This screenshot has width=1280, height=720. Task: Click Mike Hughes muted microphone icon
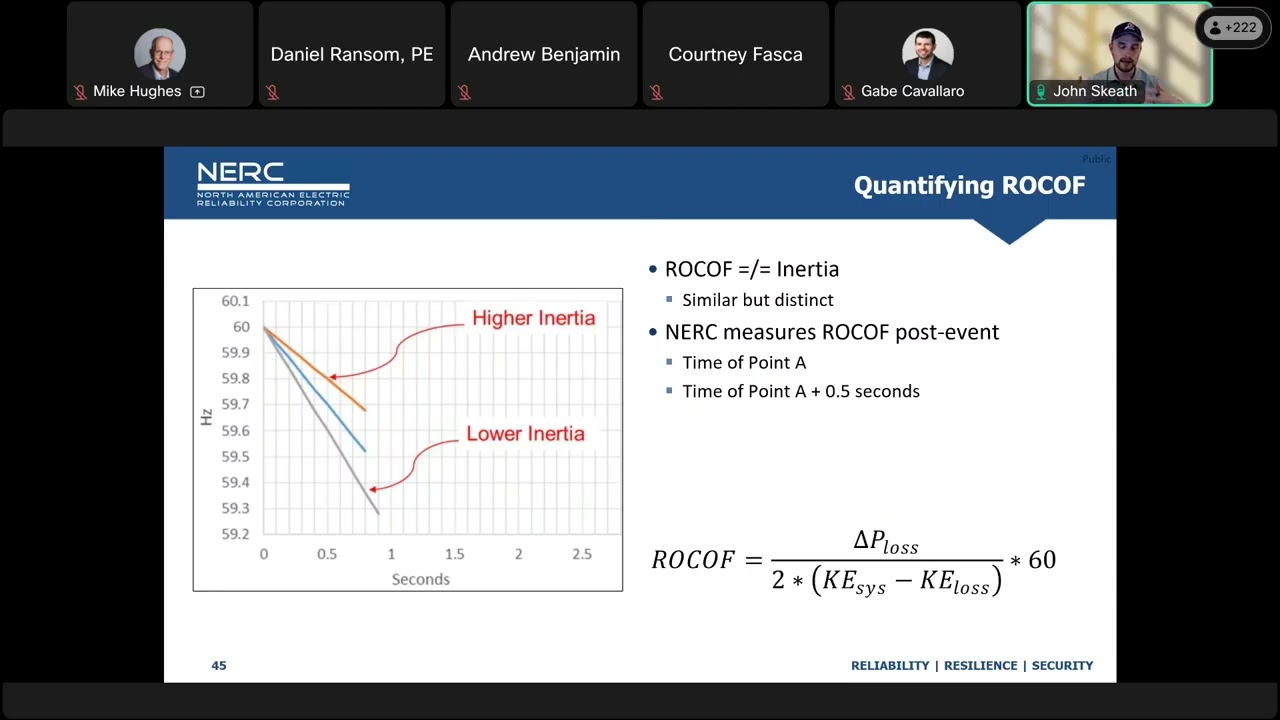coord(80,92)
